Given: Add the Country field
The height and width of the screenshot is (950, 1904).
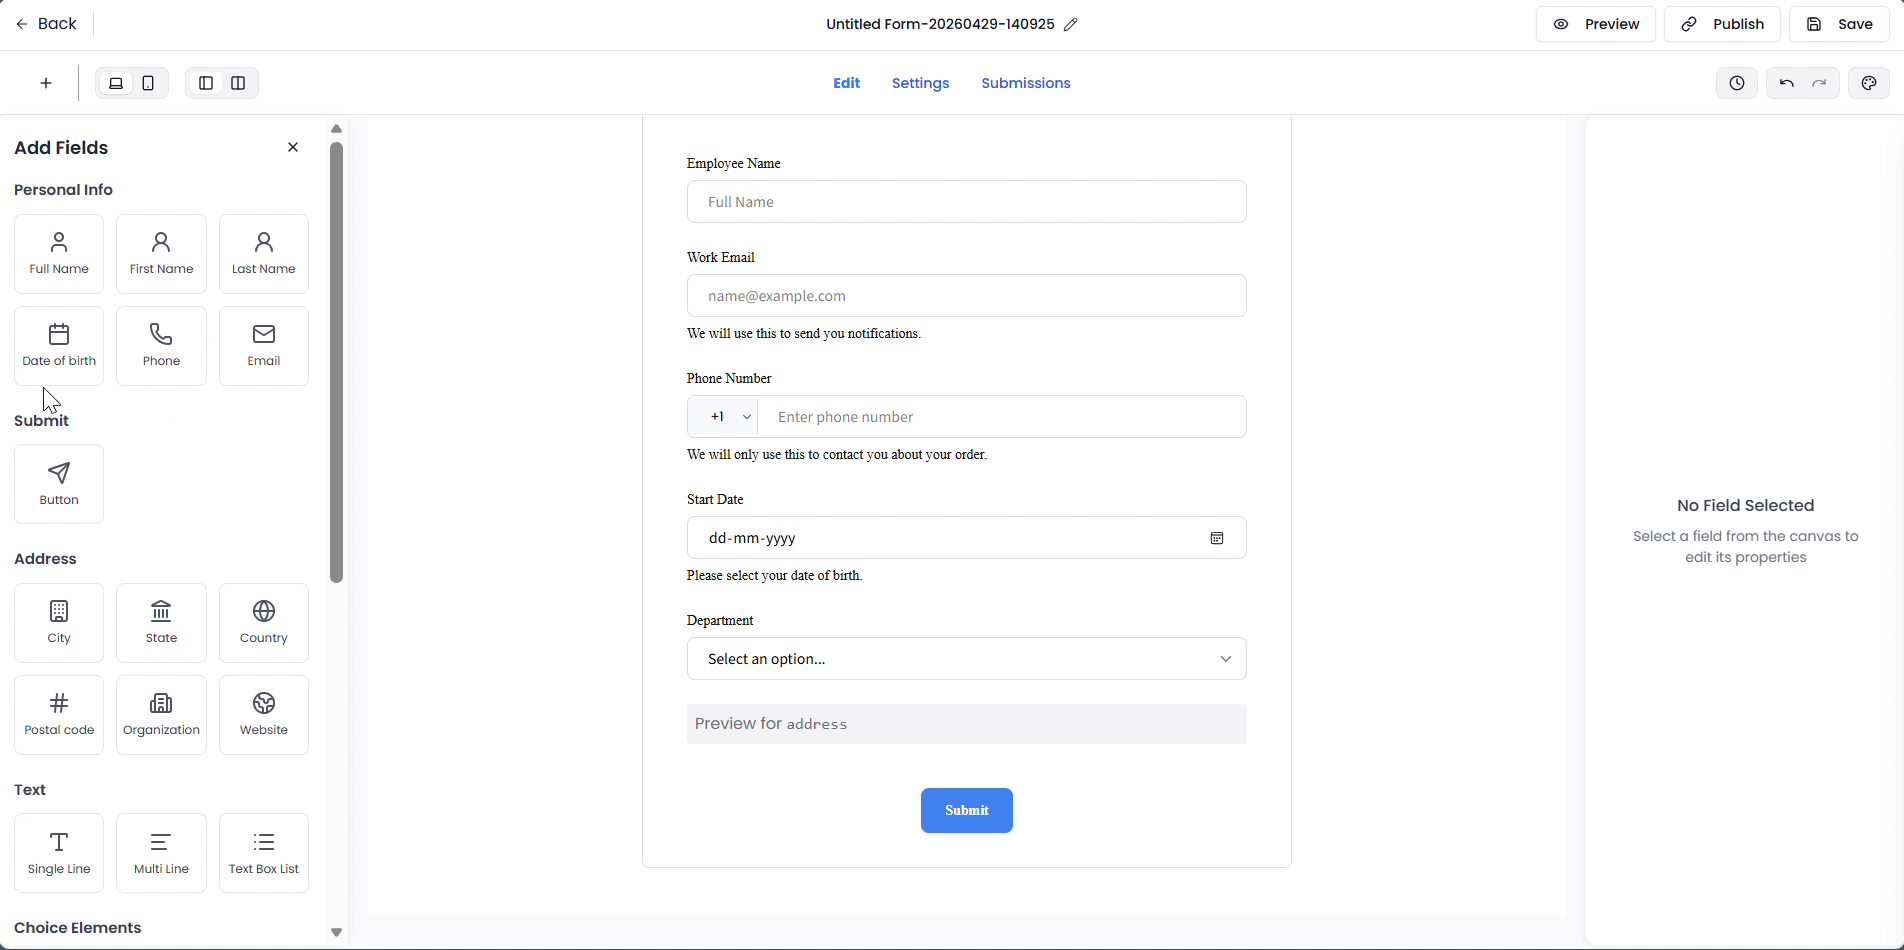Looking at the screenshot, I should pyautogui.click(x=264, y=623).
